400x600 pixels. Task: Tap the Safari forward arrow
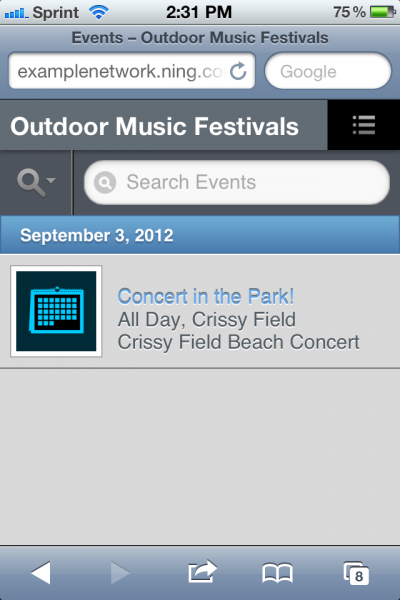[120, 573]
